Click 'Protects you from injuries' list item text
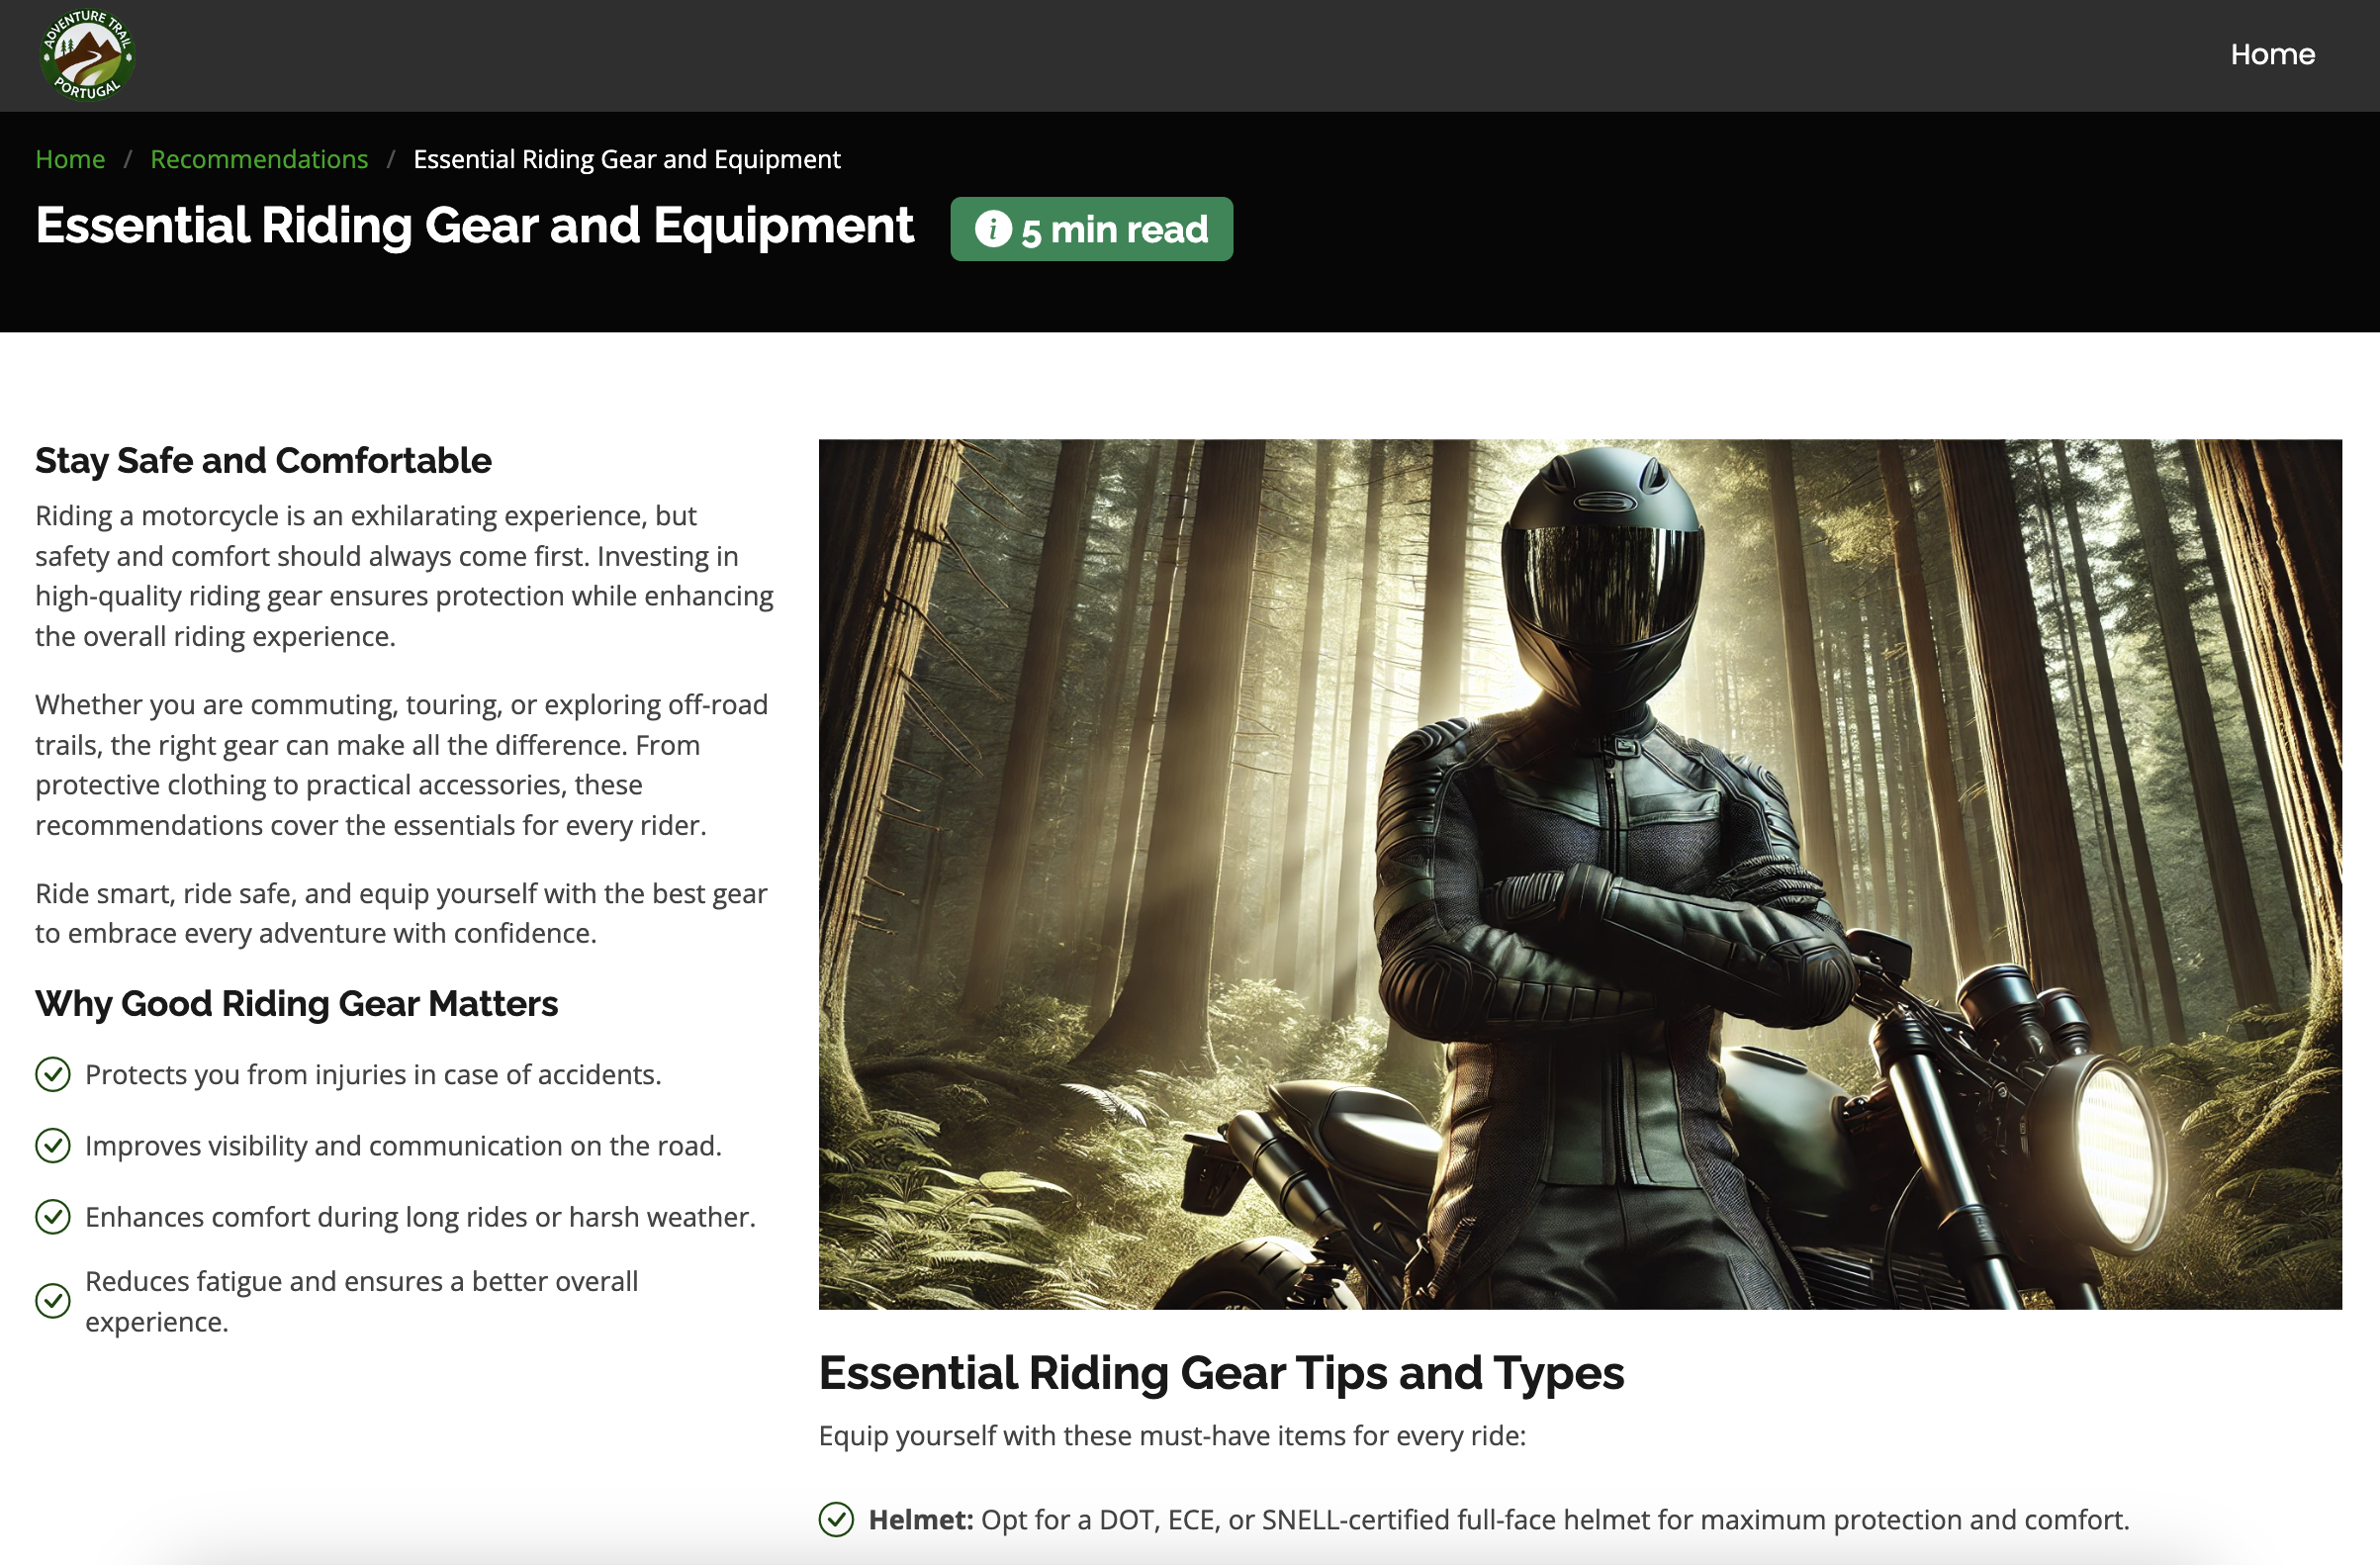2380x1565 pixels. pyautogui.click(x=373, y=1074)
